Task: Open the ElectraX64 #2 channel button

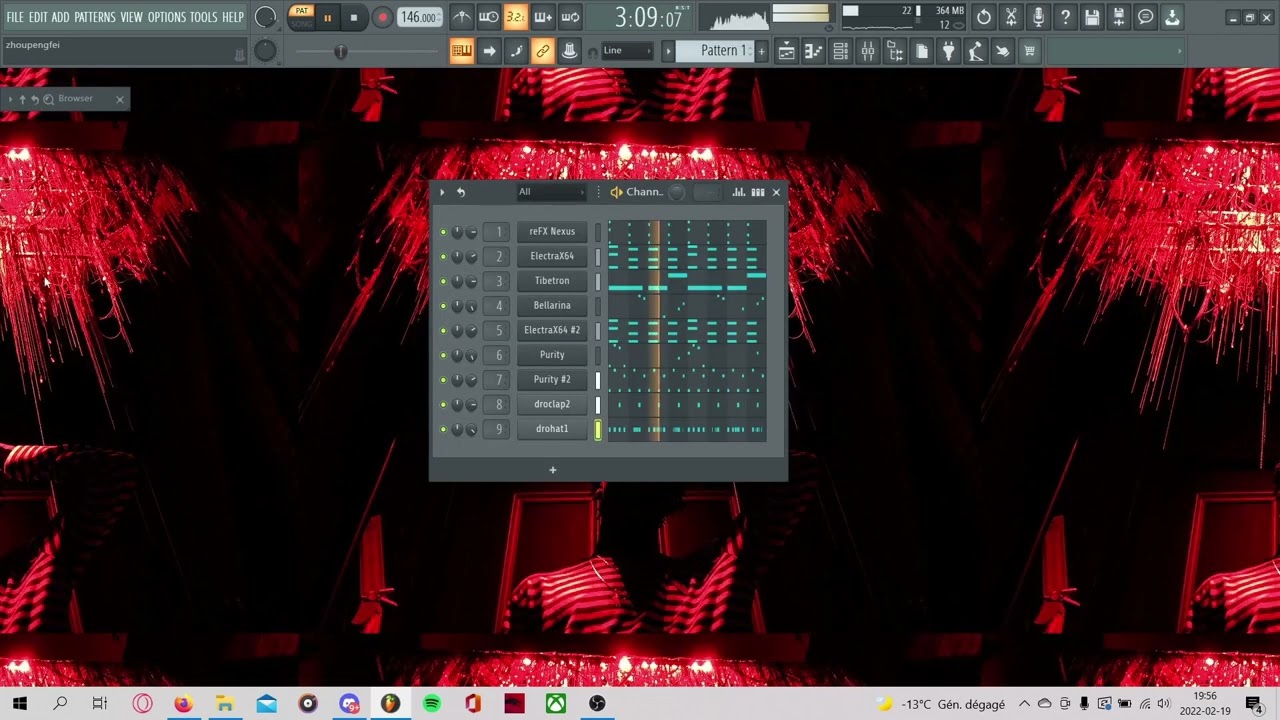Action: tap(552, 330)
